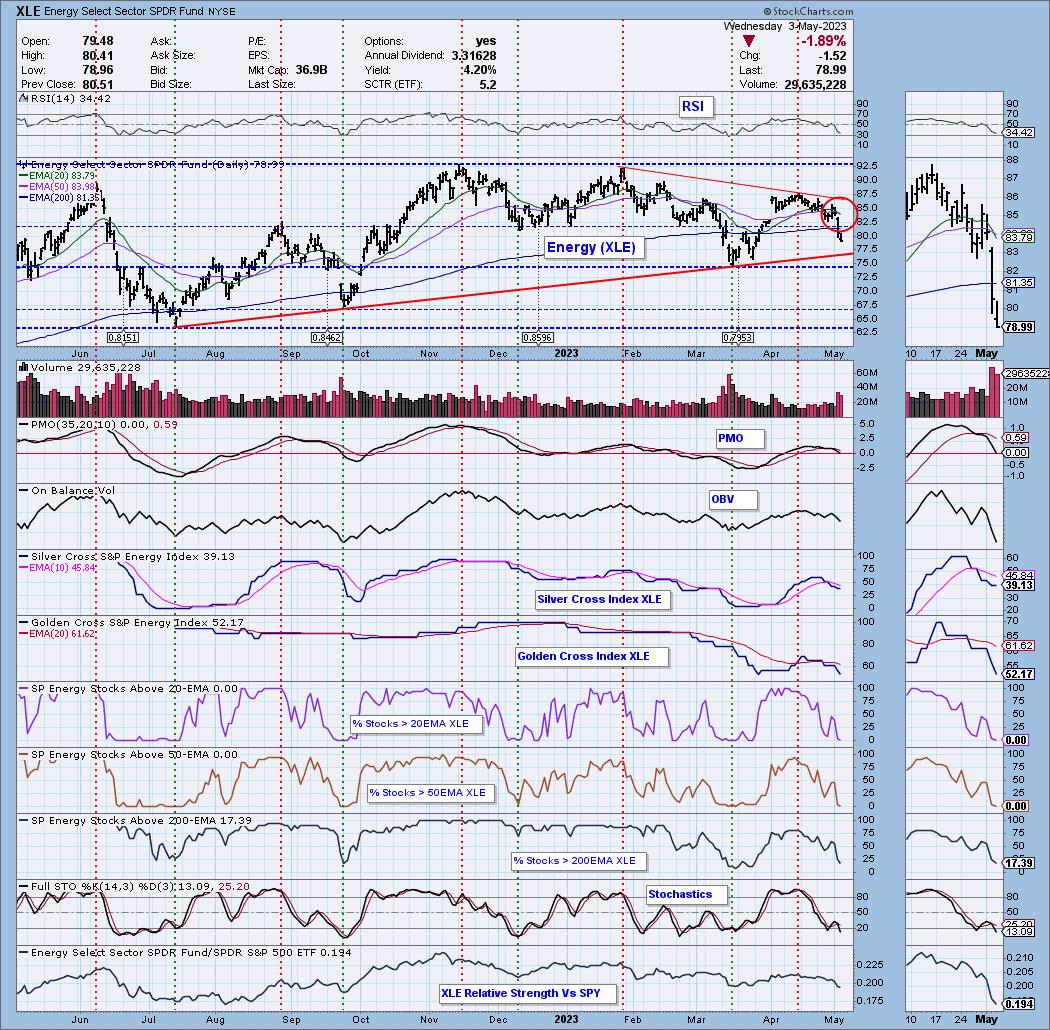Click the 0.8596 label near December
The width and height of the screenshot is (1050, 1030).
537,338
